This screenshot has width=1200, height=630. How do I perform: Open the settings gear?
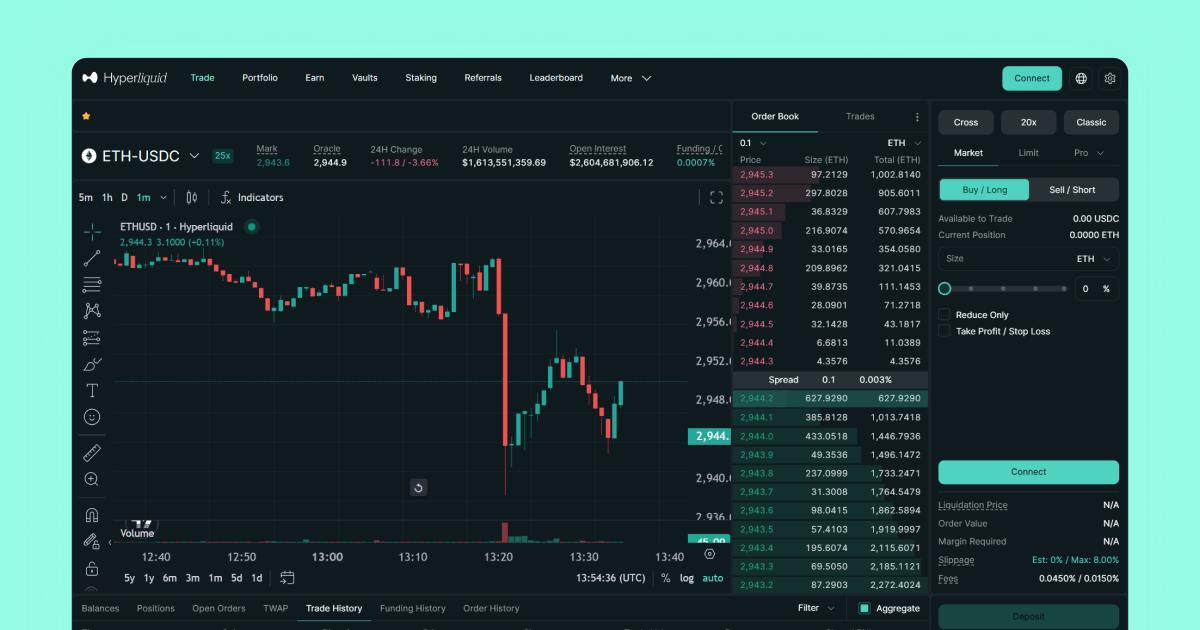[1110, 78]
